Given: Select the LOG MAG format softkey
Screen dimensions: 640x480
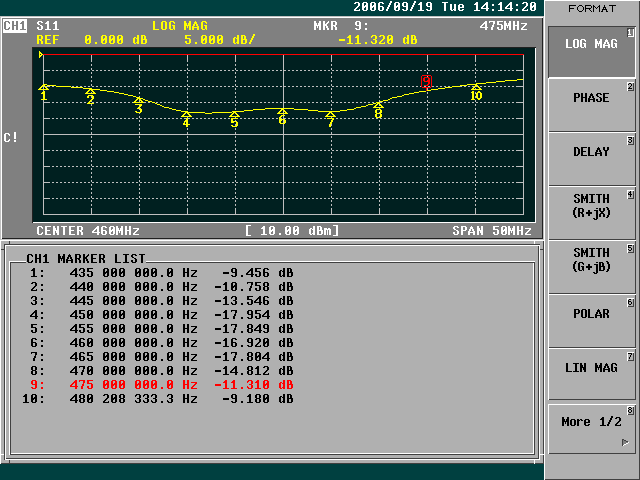Looking at the screenshot, I should 591,46.
